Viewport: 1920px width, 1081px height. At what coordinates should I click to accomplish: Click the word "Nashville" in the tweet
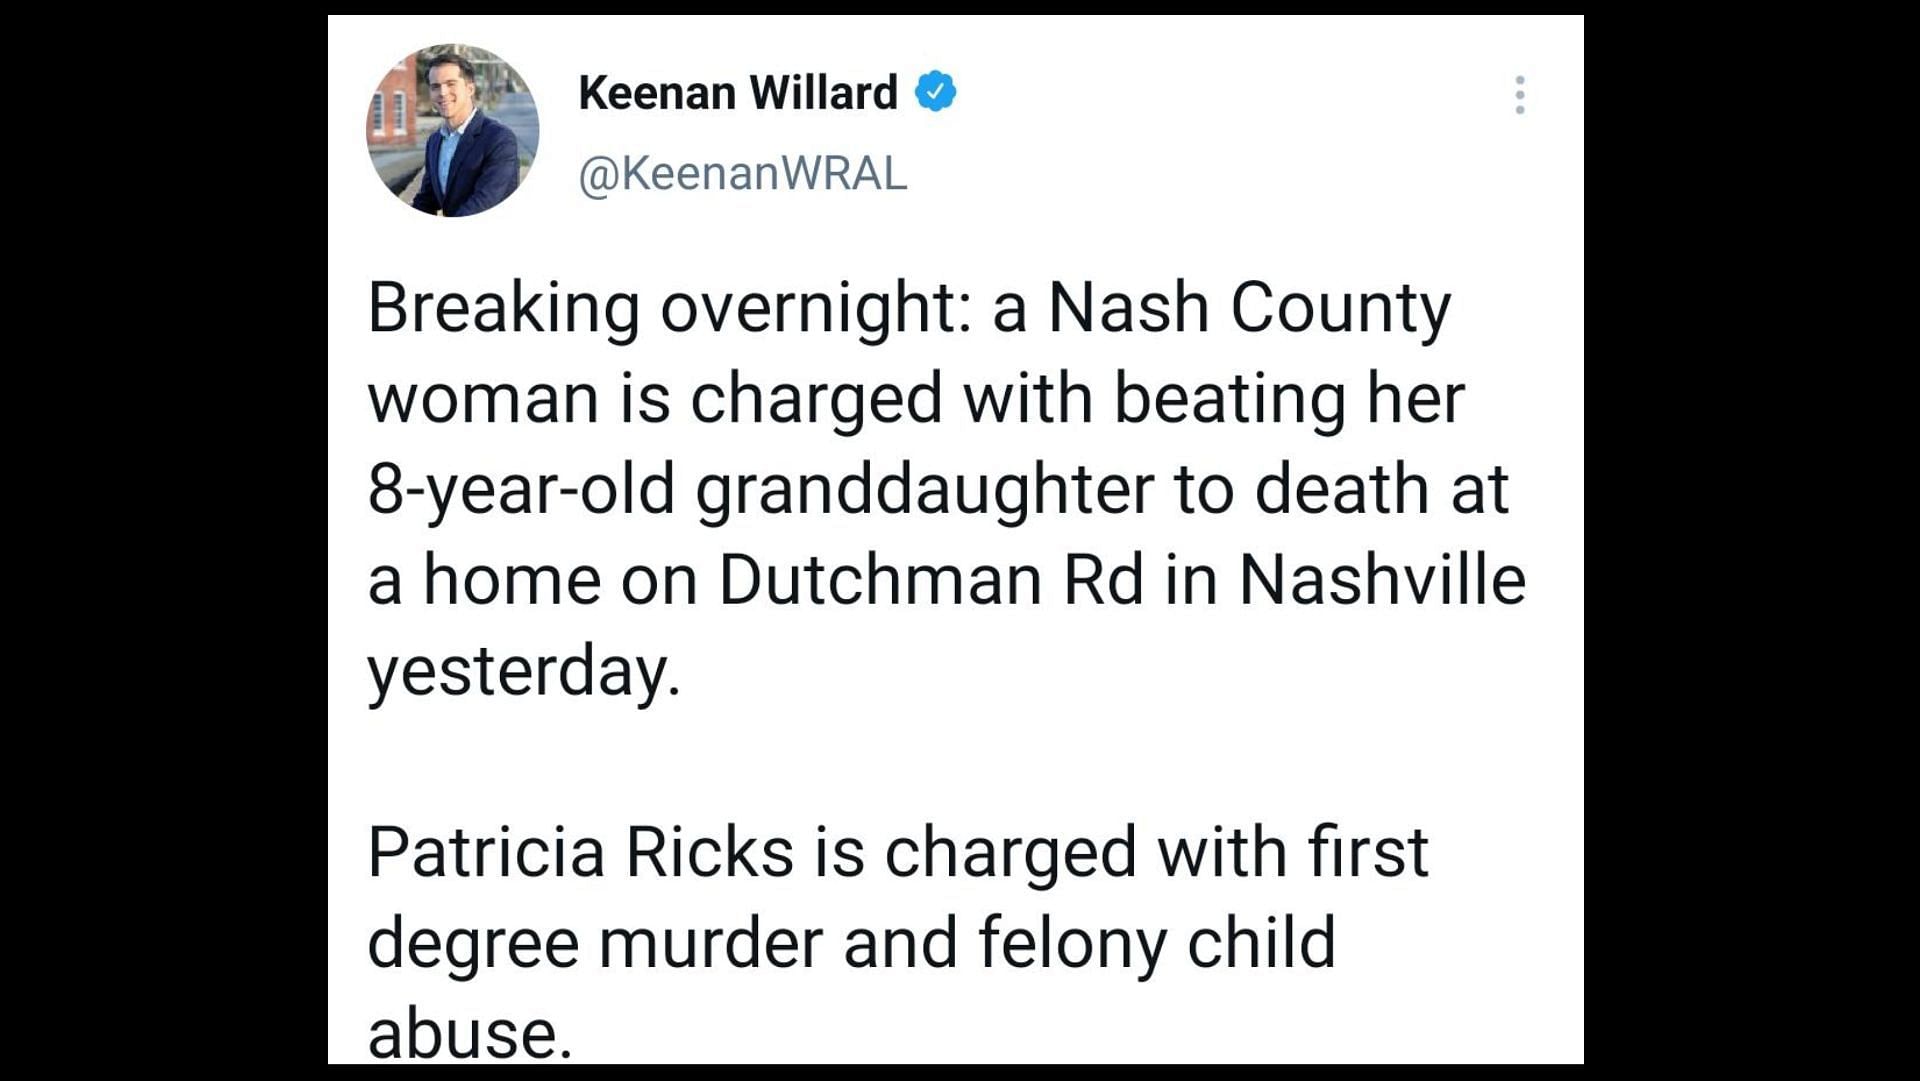coord(1382,580)
